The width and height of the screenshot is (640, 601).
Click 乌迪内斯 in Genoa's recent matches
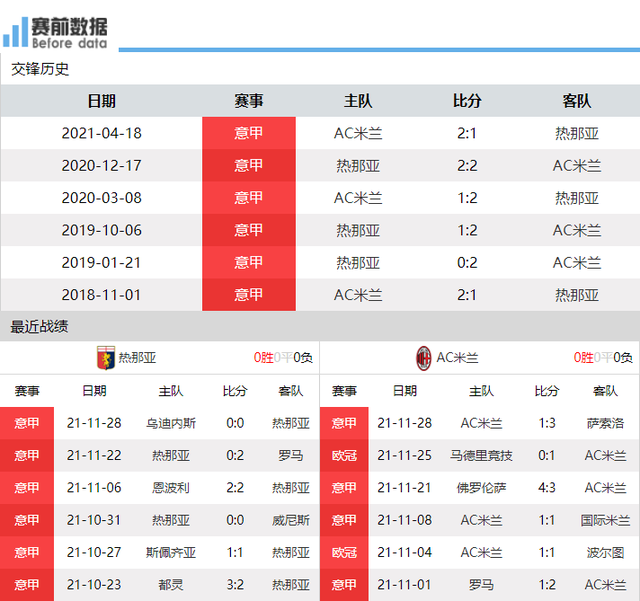click(171, 423)
